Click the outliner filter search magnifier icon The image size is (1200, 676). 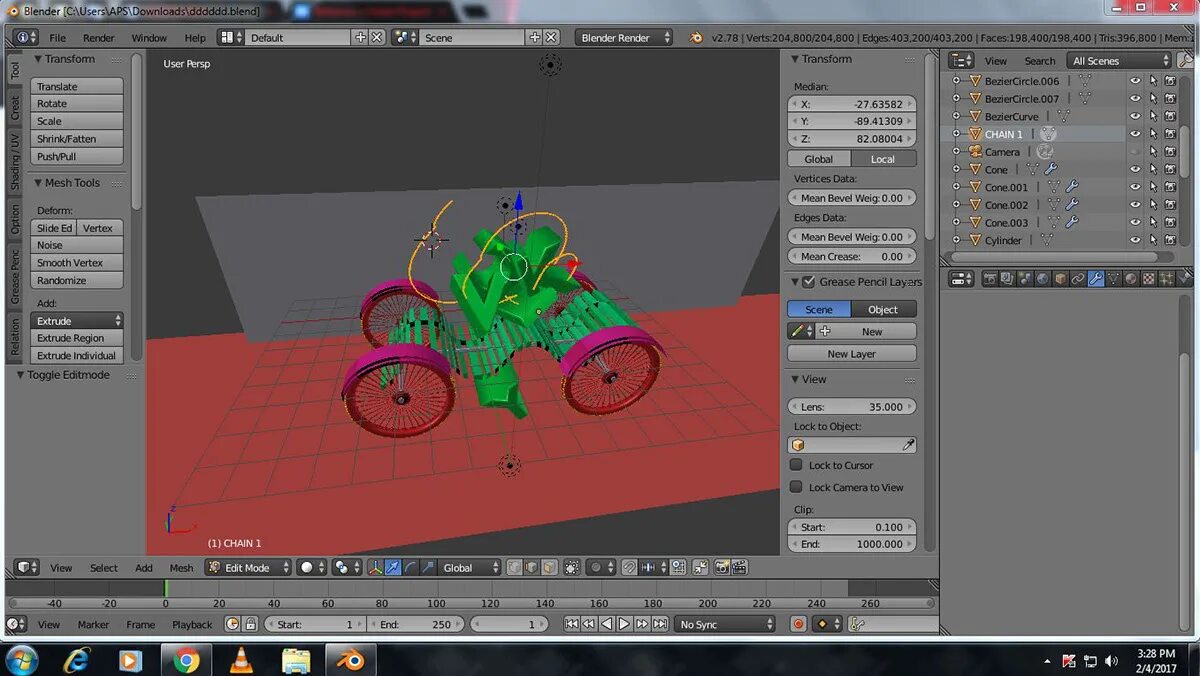click(1186, 61)
